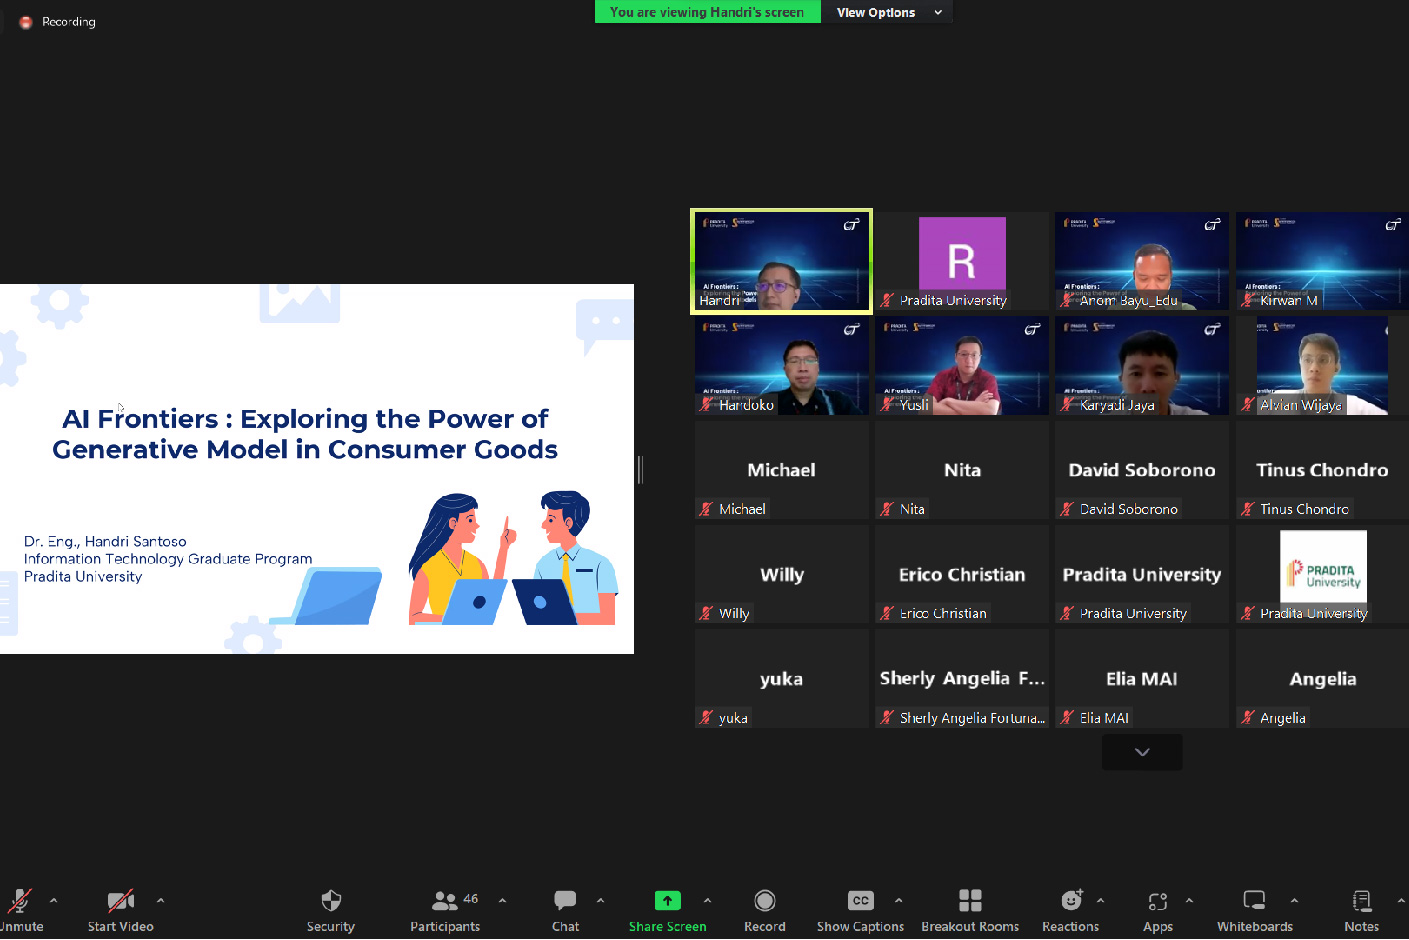
Task: Toggle Start Video camera
Action: point(120,901)
